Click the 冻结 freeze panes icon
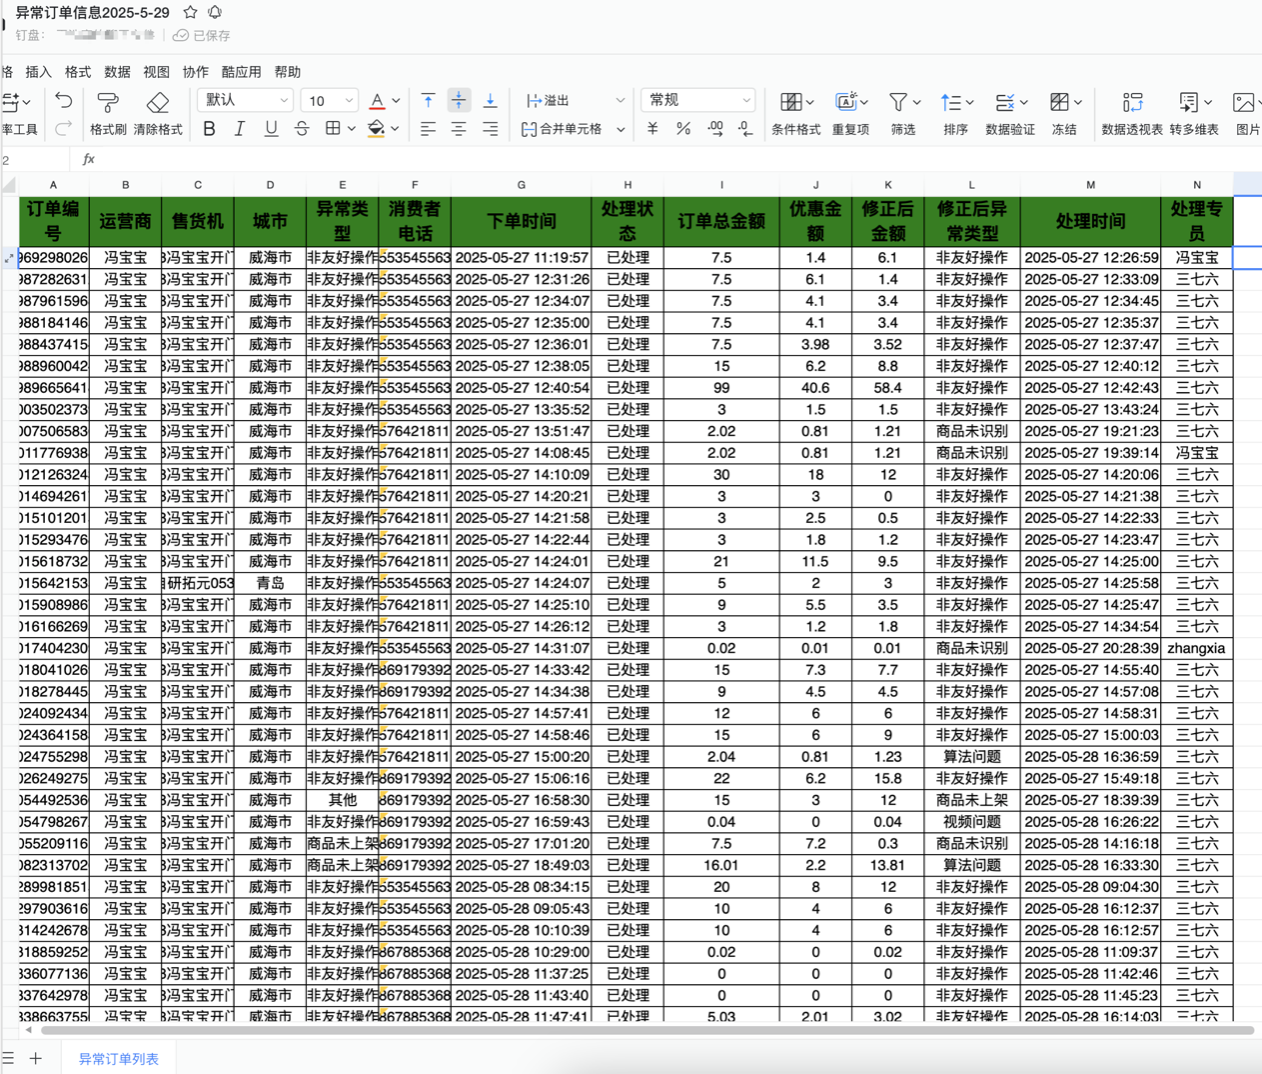The width and height of the screenshot is (1262, 1074). tap(1060, 102)
